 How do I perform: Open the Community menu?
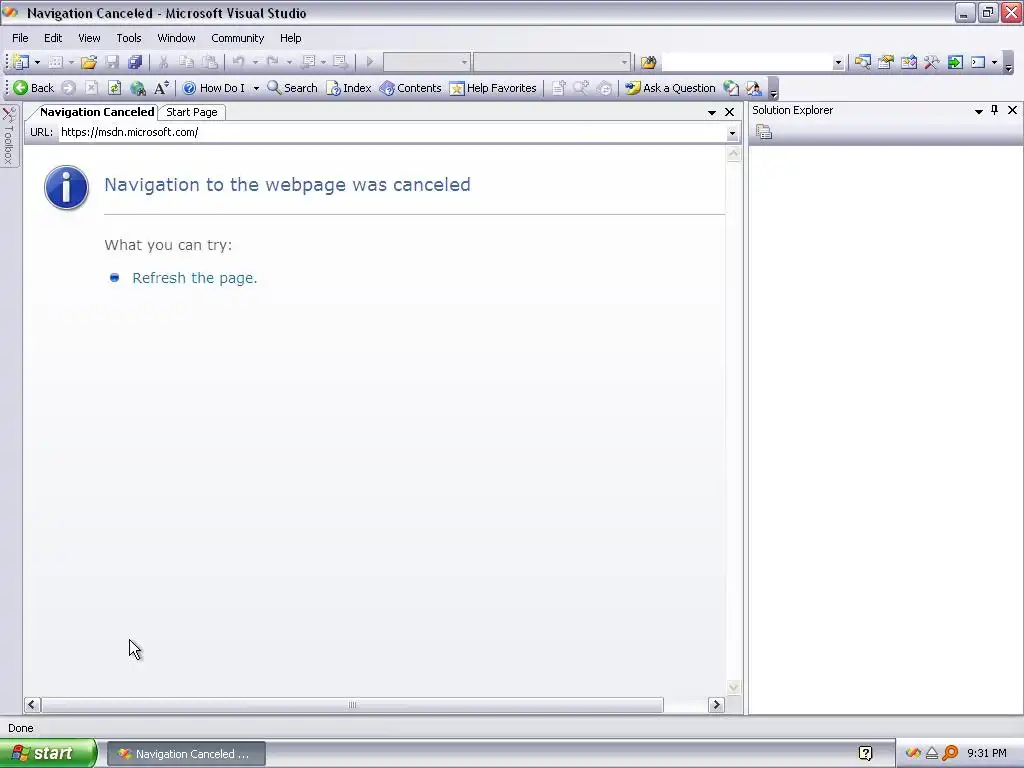[238, 38]
